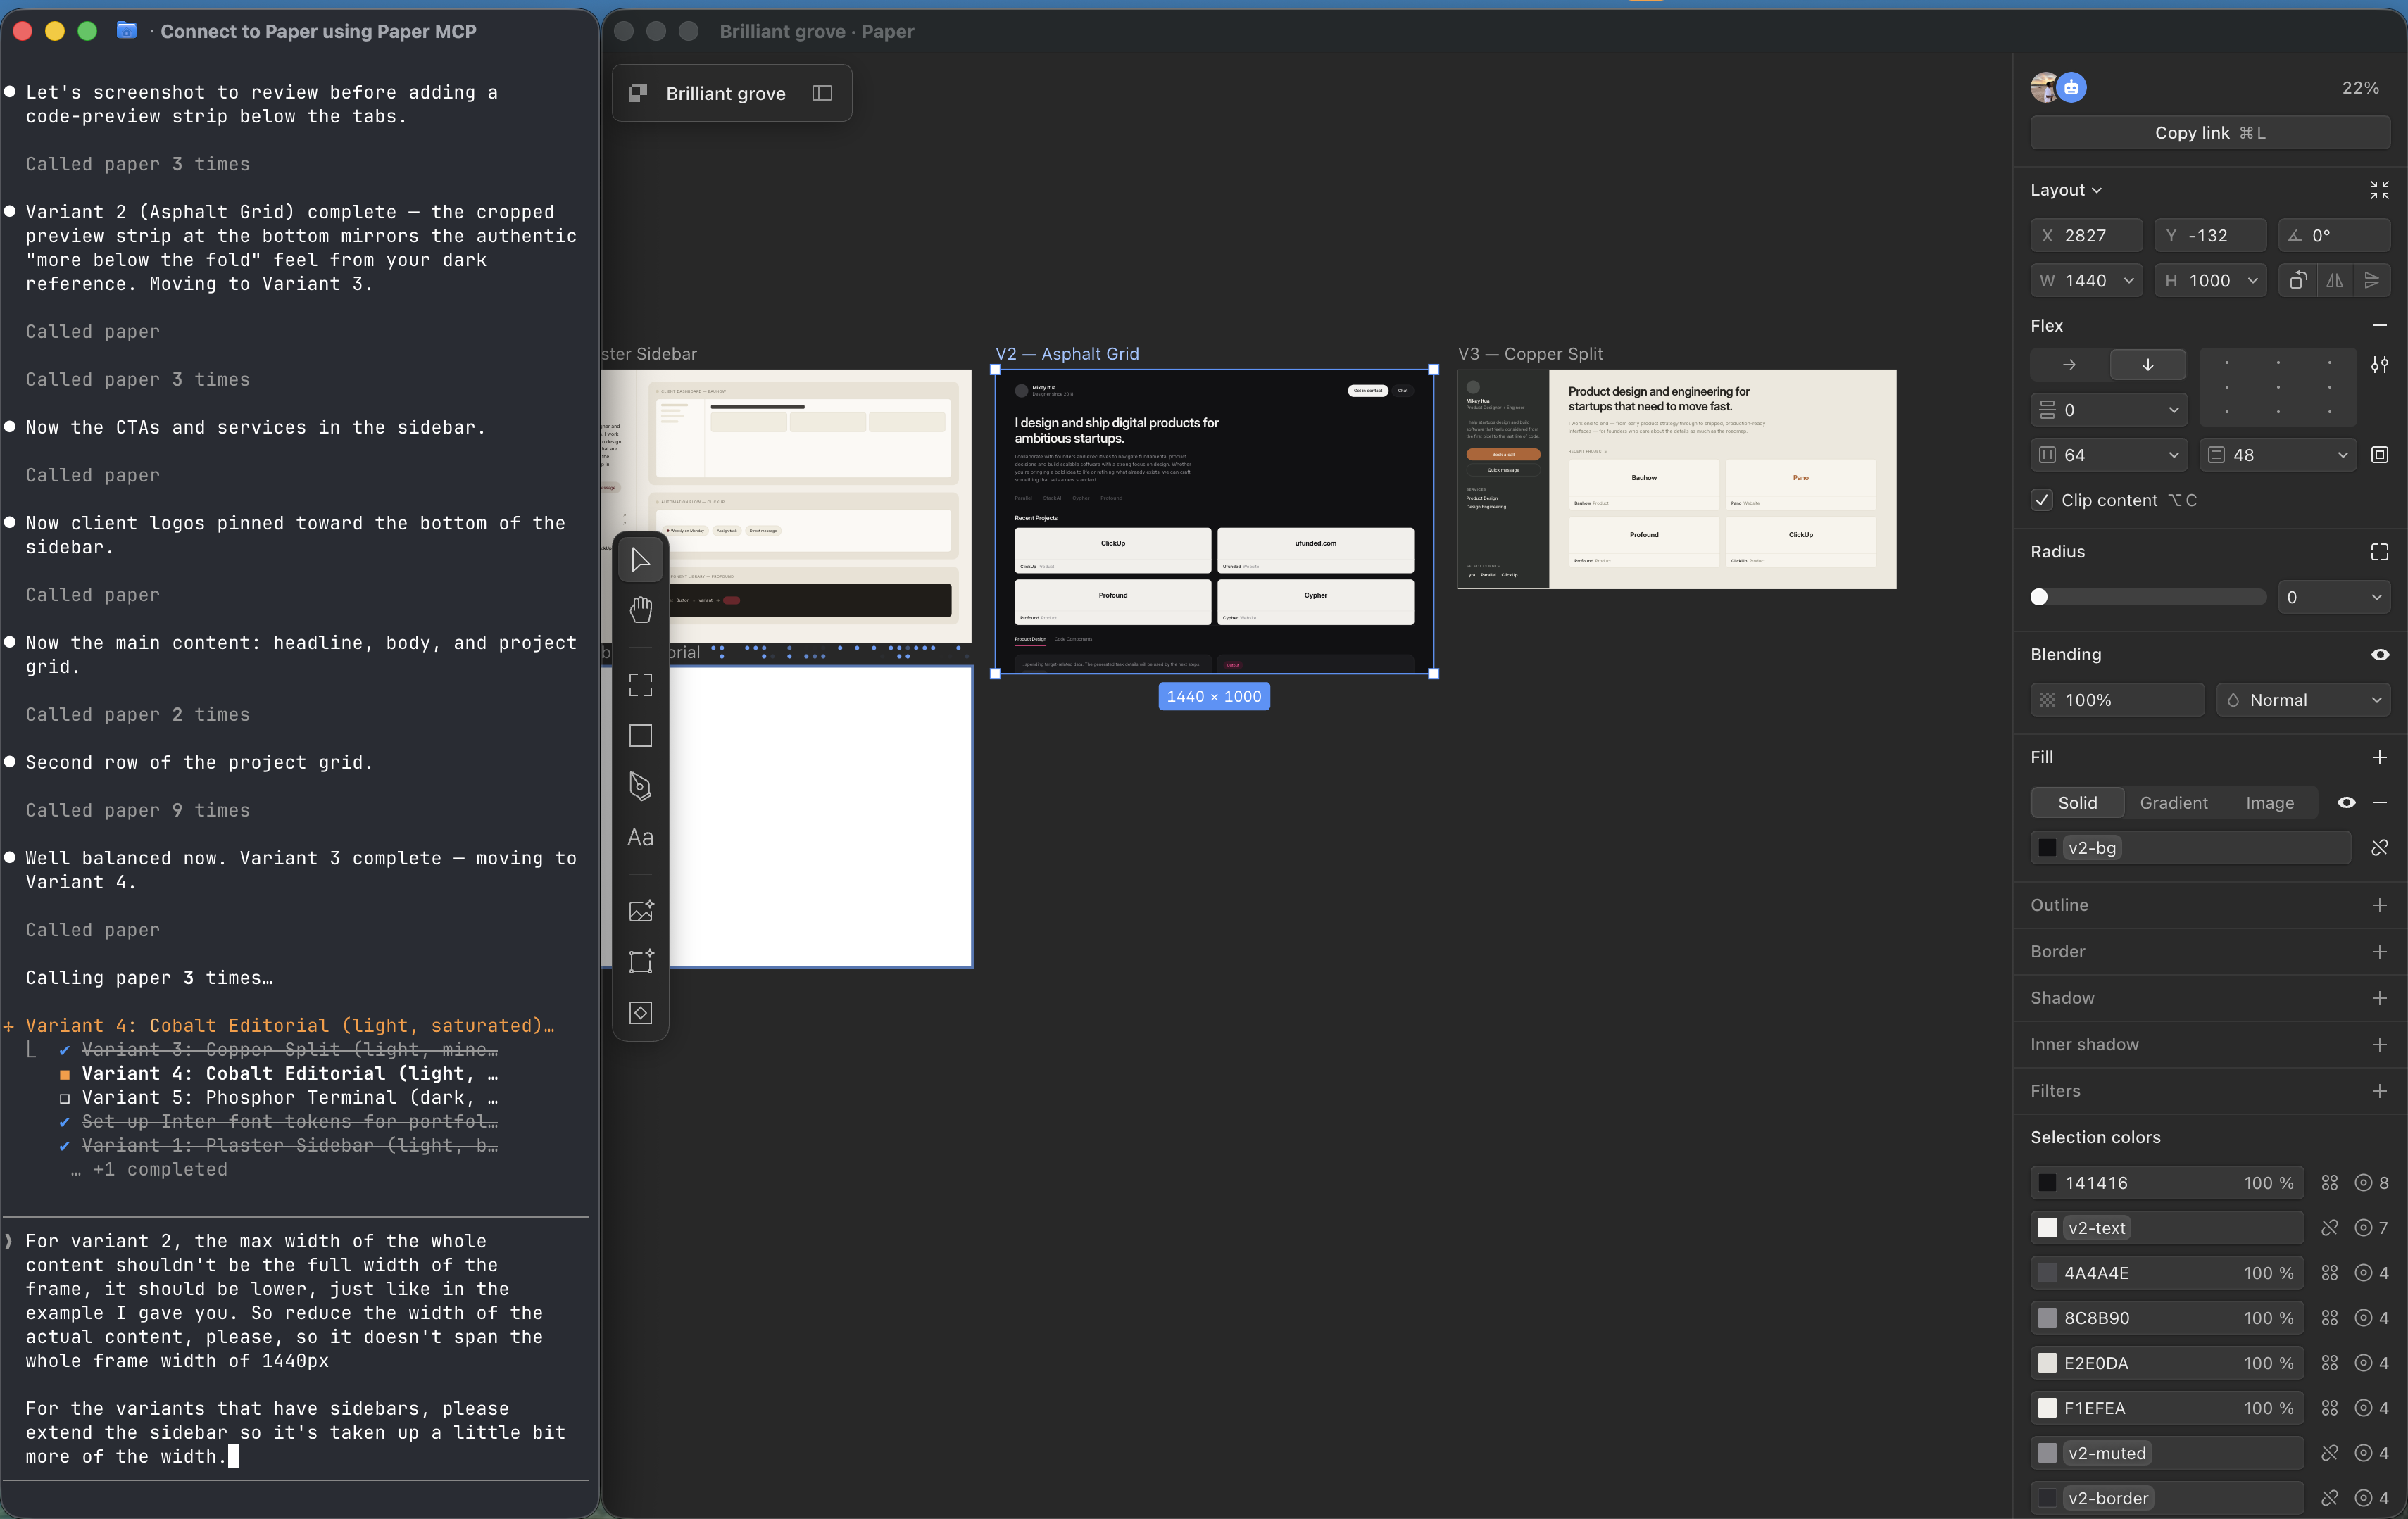Open style grid for color 141416
2408x1519 pixels.
(x=2330, y=1183)
